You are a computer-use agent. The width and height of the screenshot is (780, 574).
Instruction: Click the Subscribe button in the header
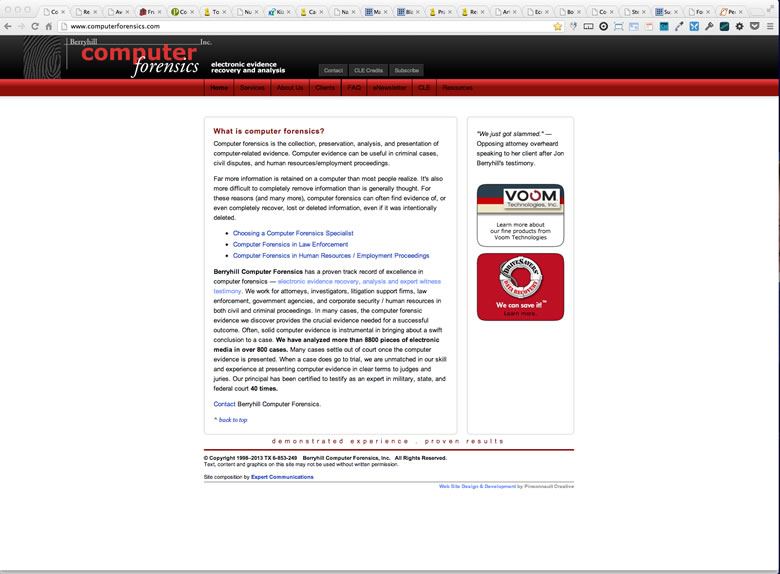tap(406, 71)
